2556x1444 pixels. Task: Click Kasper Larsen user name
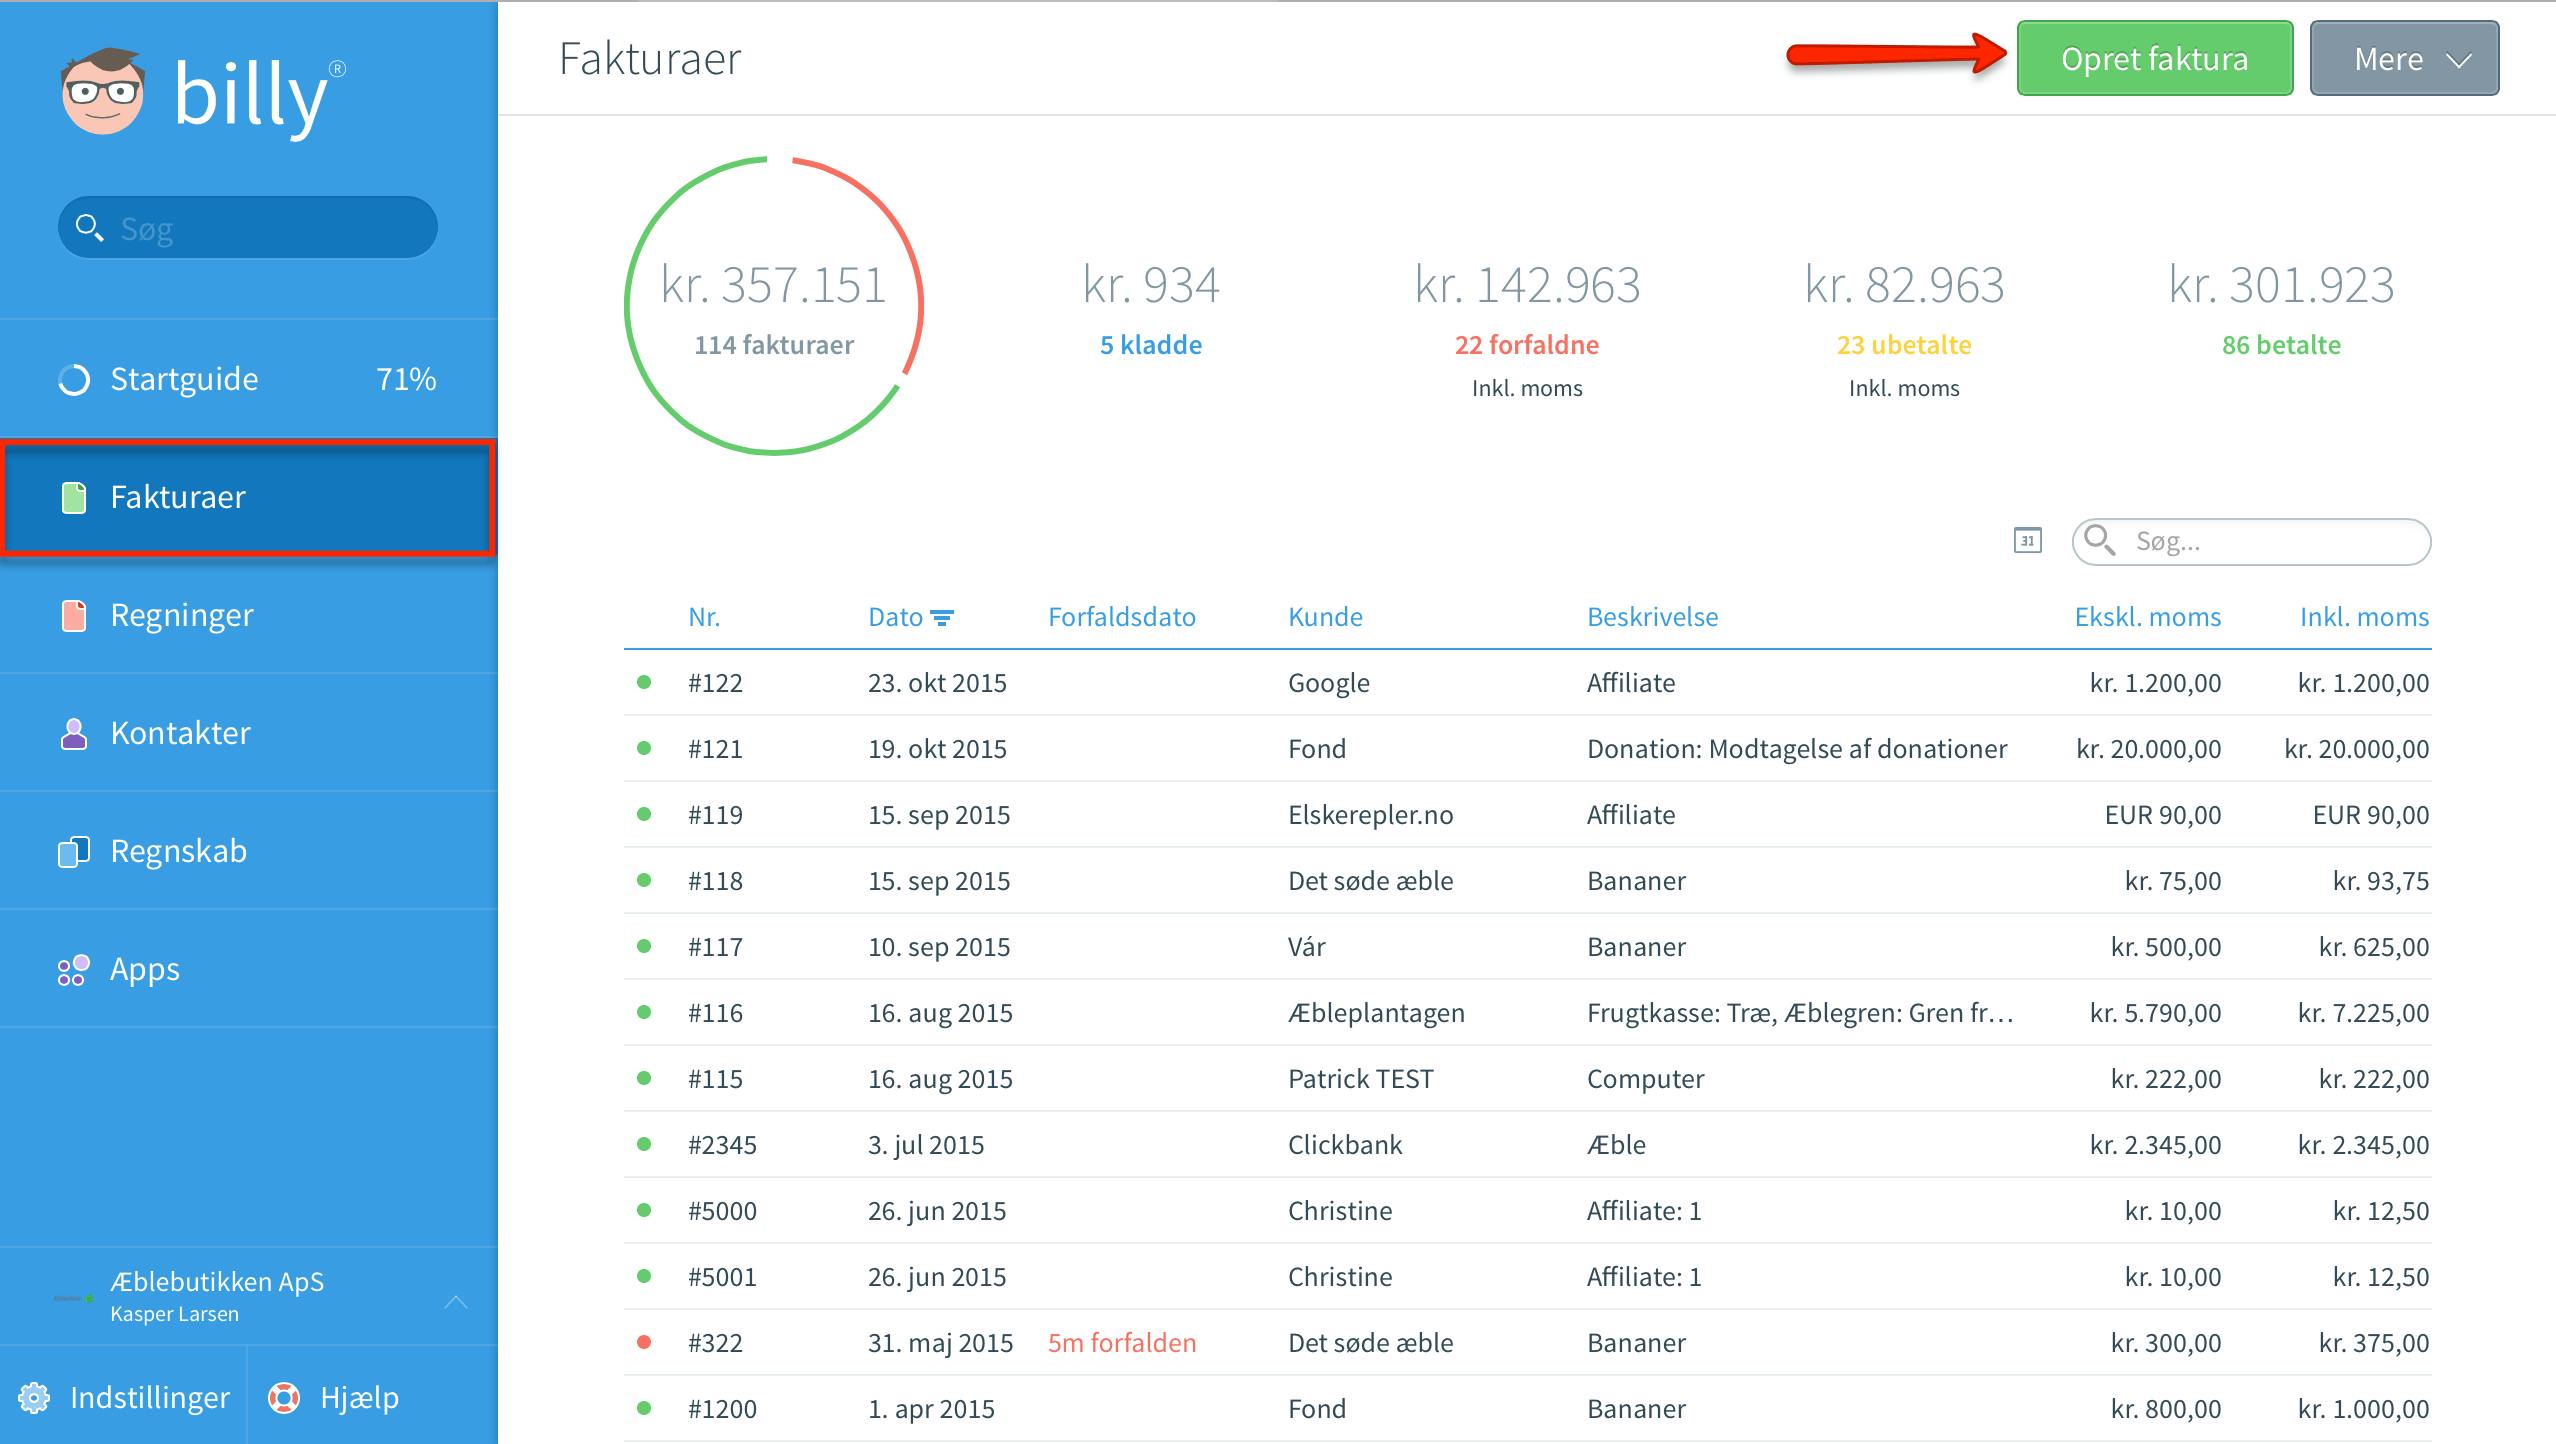[x=174, y=1314]
